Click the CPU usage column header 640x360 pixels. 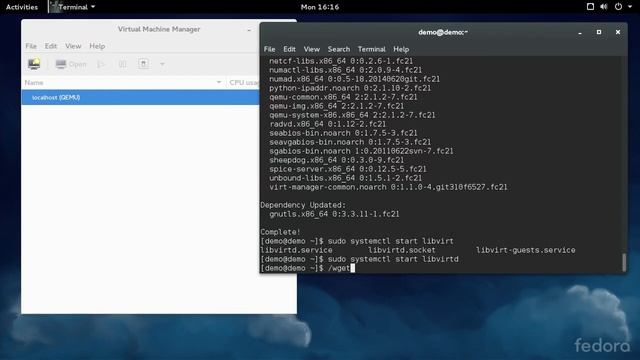(244, 82)
